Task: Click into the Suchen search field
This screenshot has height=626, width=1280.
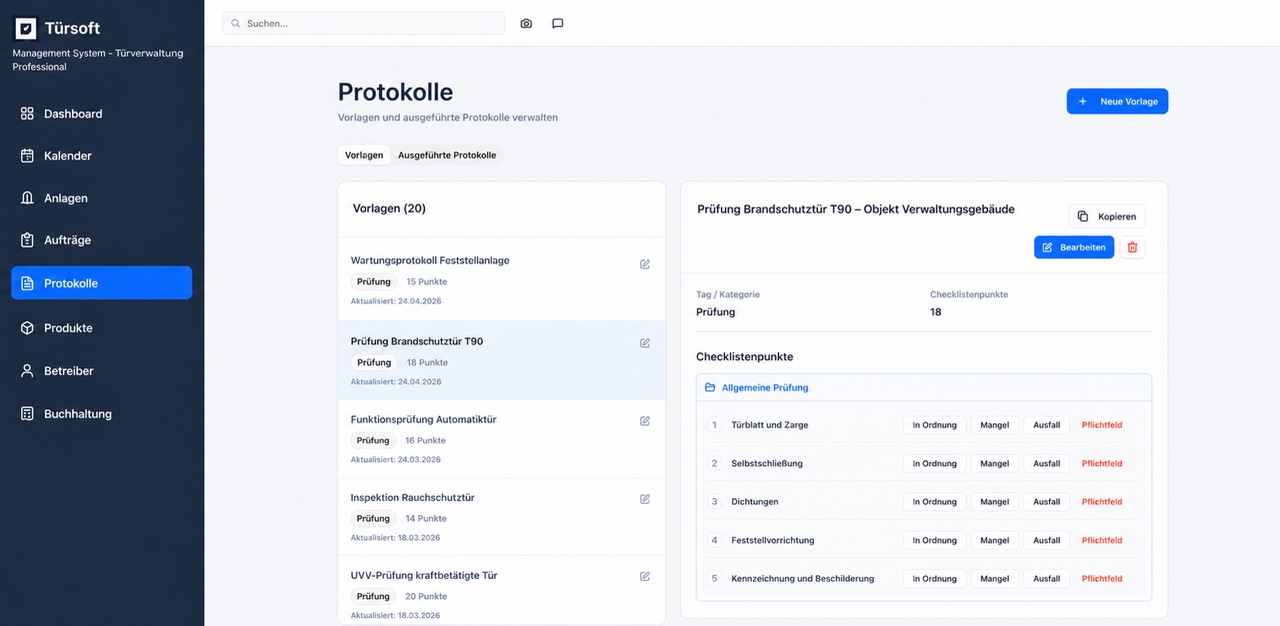Action: tap(364, 23)
